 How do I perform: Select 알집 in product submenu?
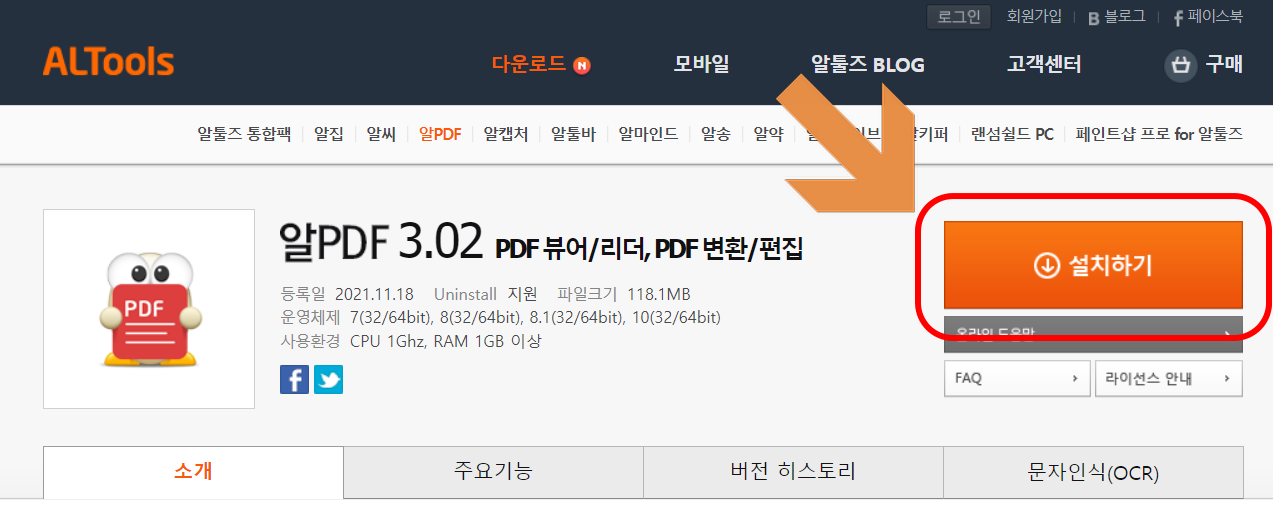(329, 134)
